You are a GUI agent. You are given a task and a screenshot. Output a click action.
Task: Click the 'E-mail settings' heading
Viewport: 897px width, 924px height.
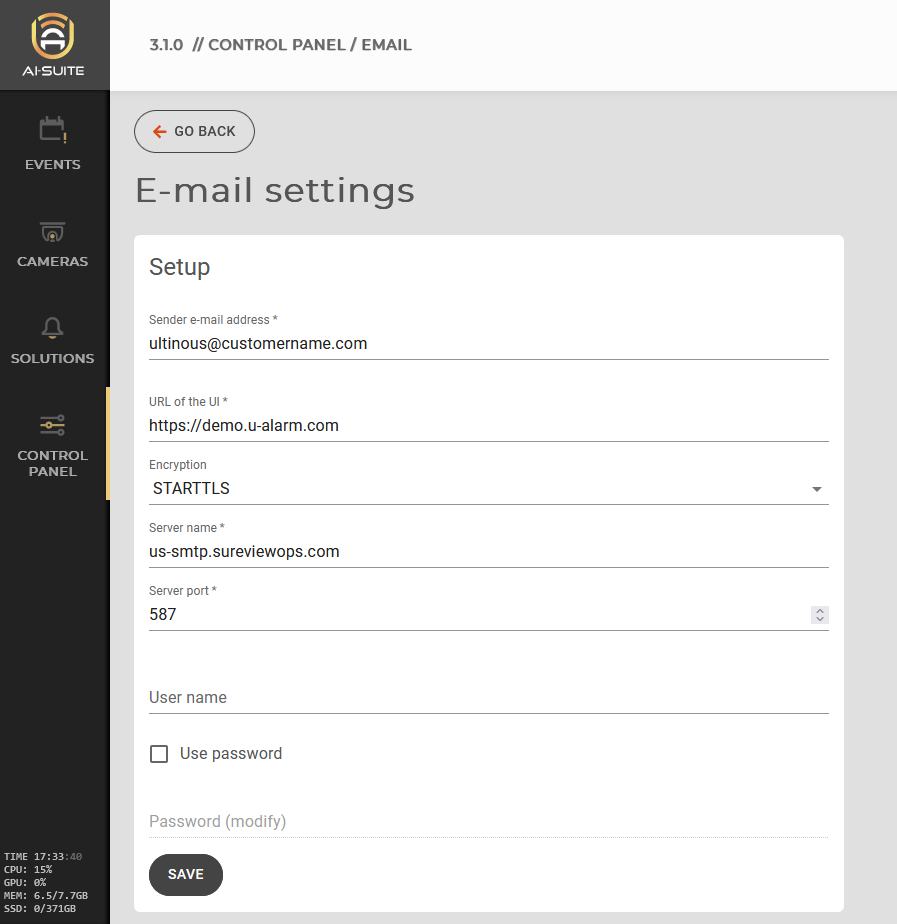tap(275, 191)
